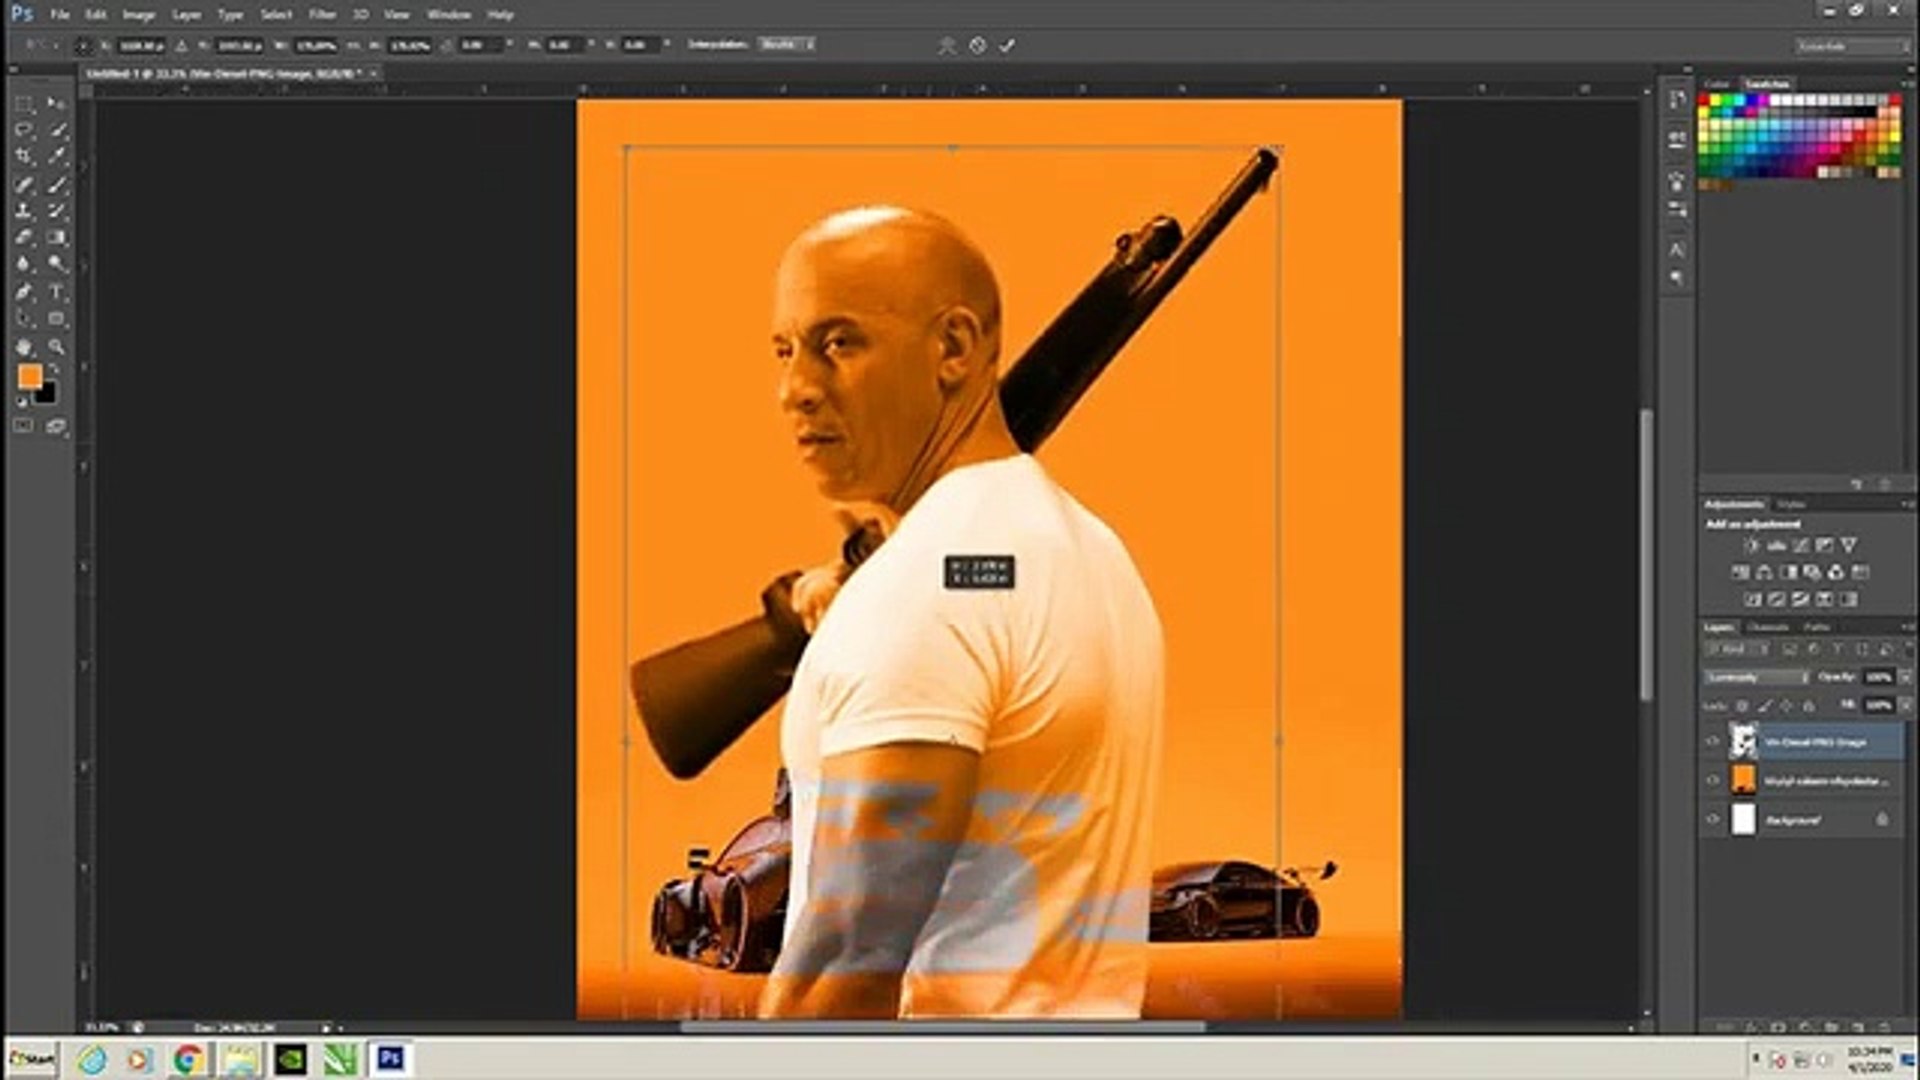Open the Filter menu
Screen dimensions: 1920x1080
tap(322, 14)
